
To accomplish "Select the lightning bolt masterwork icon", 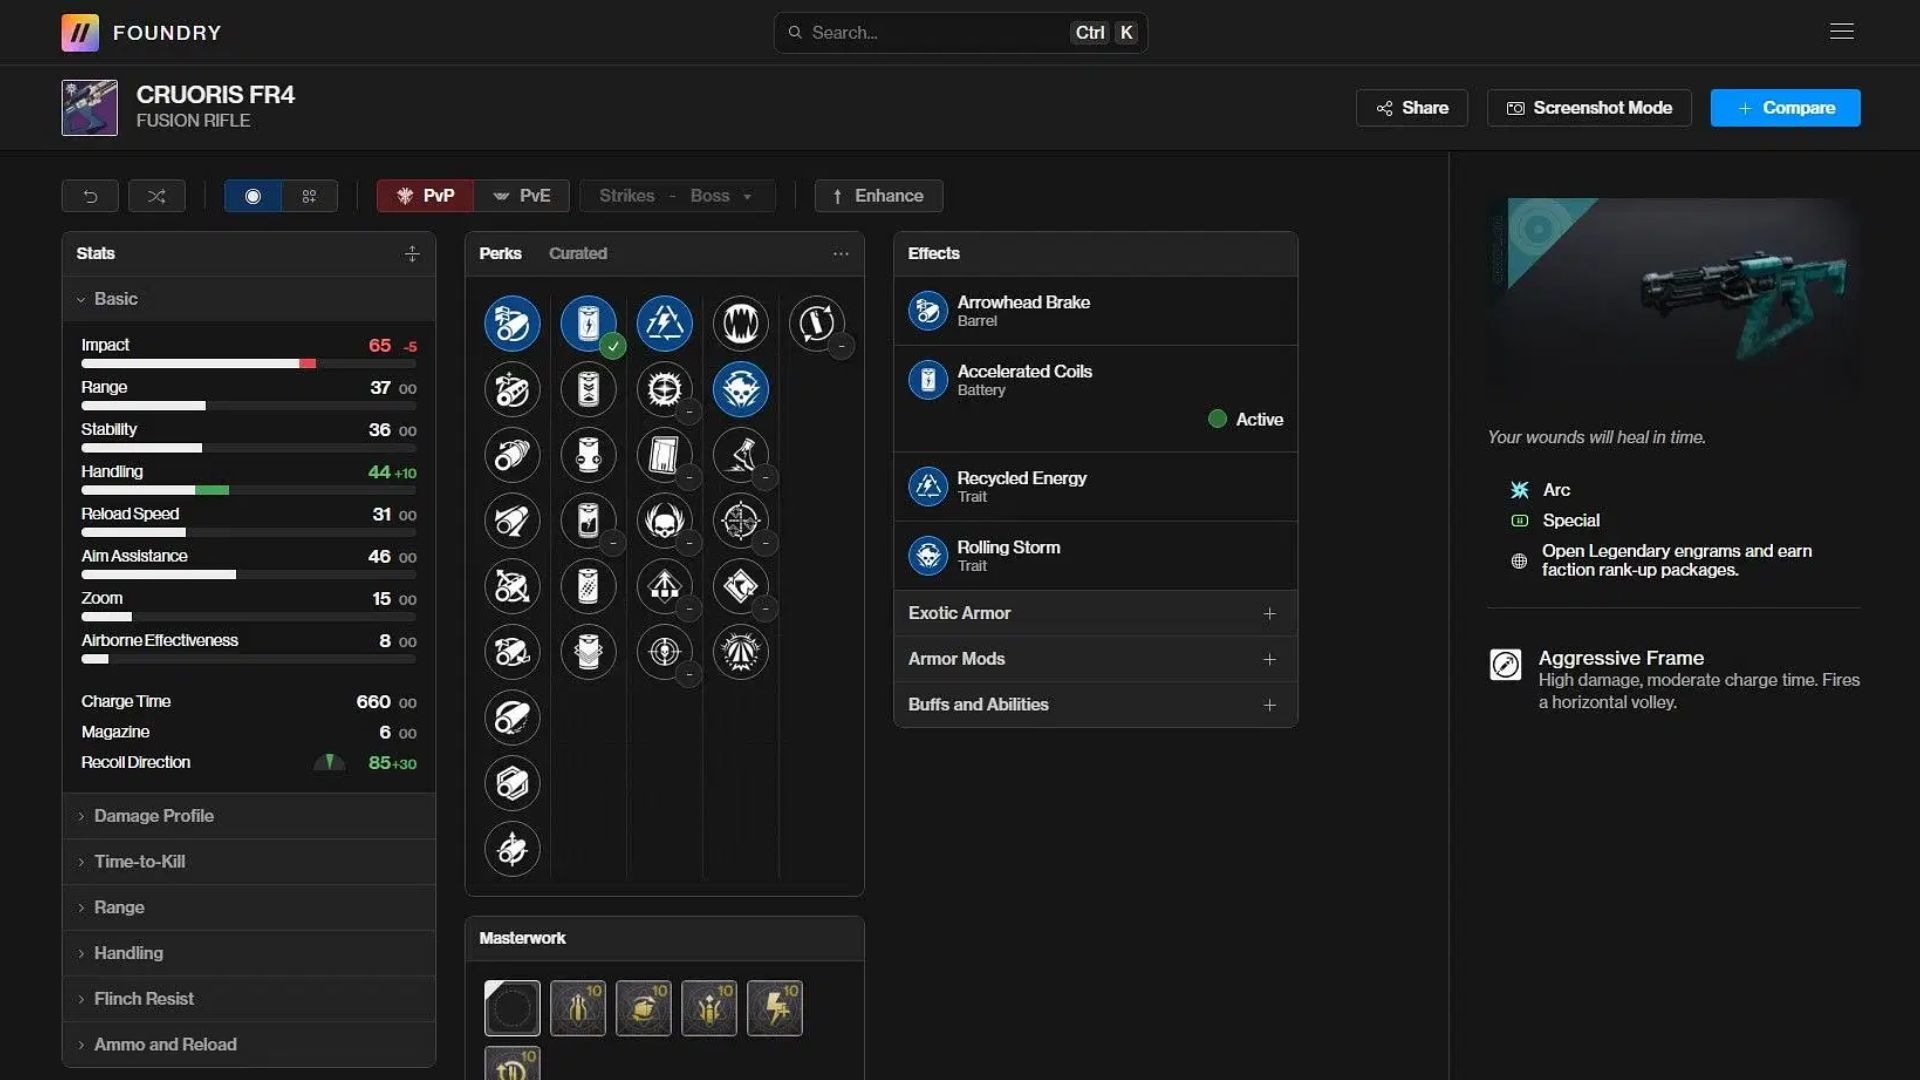I will 775,1008.
